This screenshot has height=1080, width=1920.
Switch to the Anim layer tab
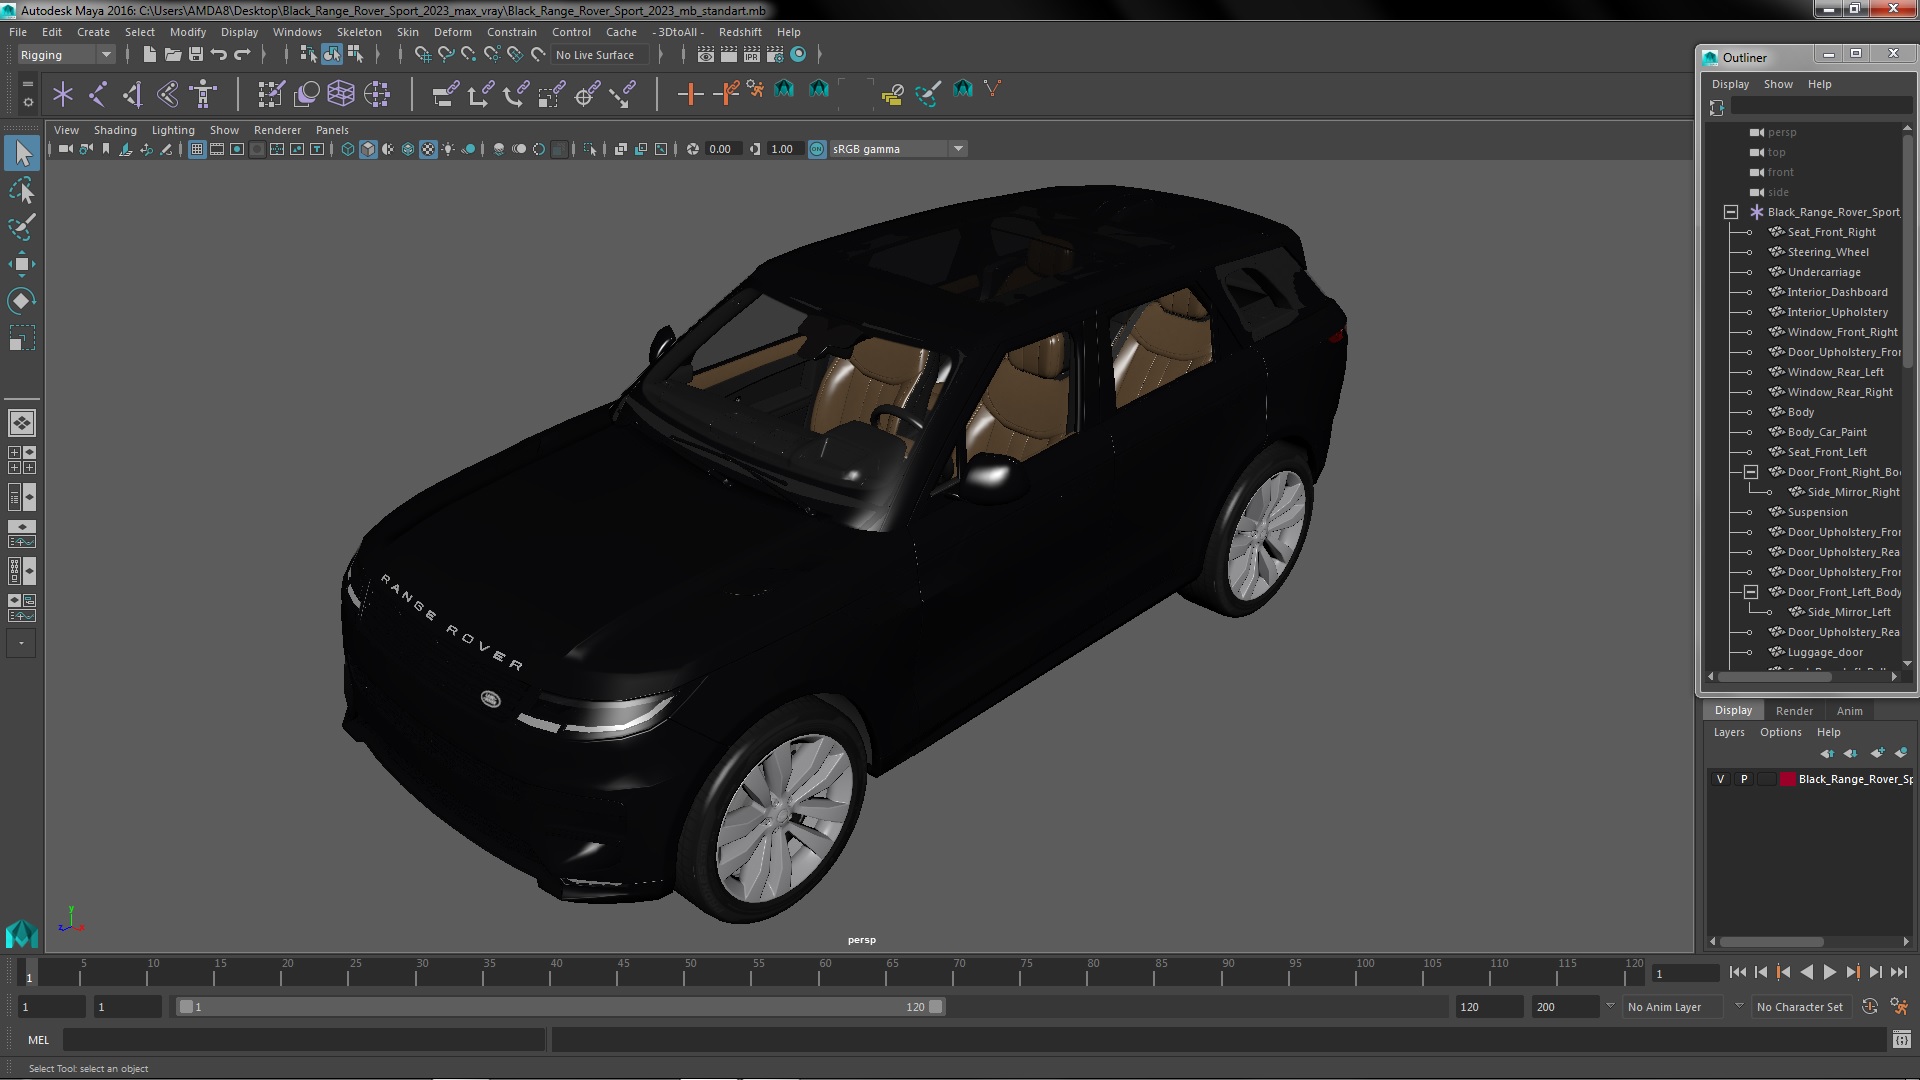coord(1849,711)
